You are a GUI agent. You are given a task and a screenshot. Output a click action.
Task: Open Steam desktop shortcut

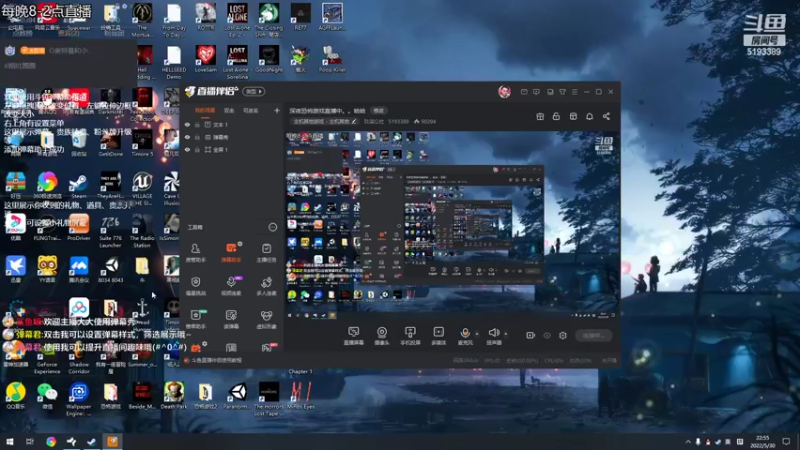79,186
